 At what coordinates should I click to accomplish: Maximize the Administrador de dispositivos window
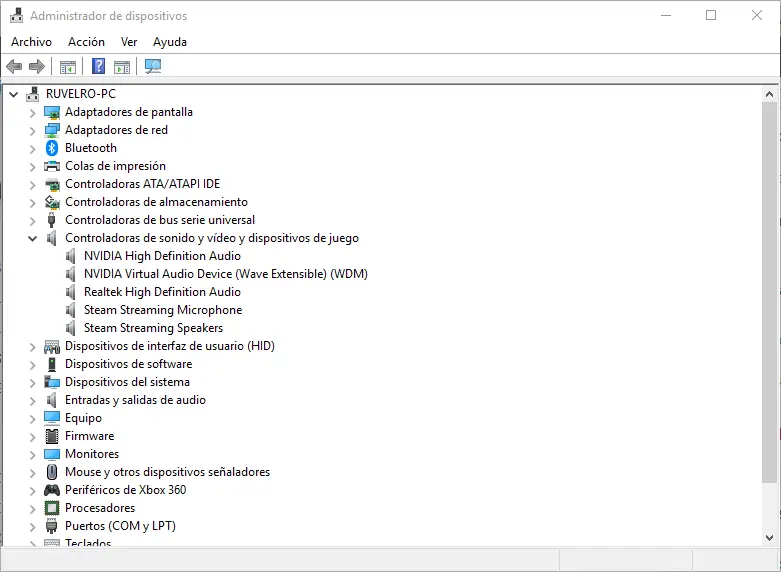(711, 15)
